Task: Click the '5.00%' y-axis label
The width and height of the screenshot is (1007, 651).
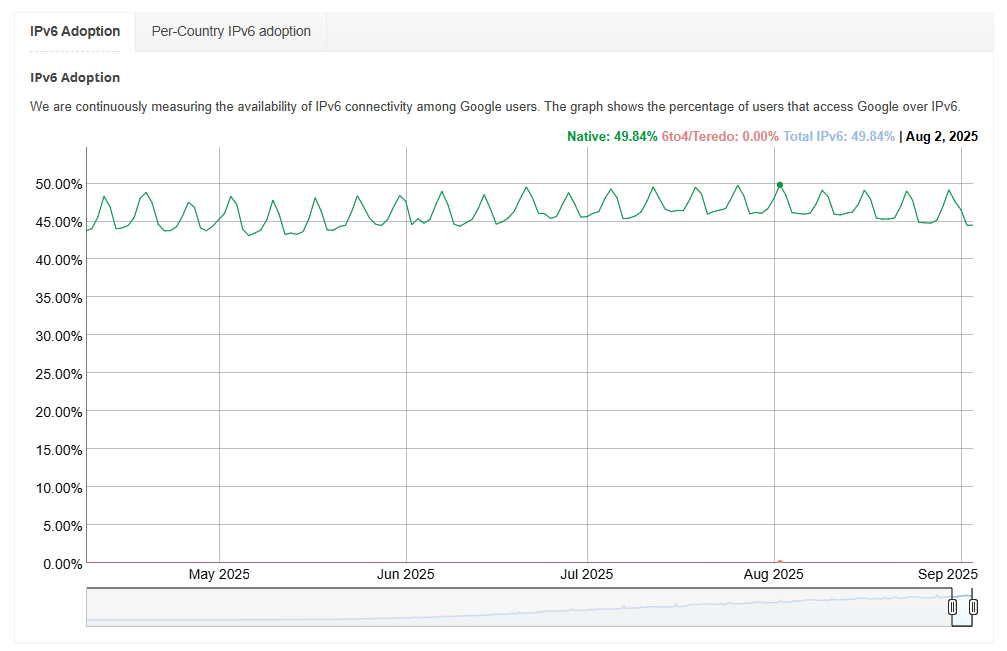Action: [x=63, y=526]
